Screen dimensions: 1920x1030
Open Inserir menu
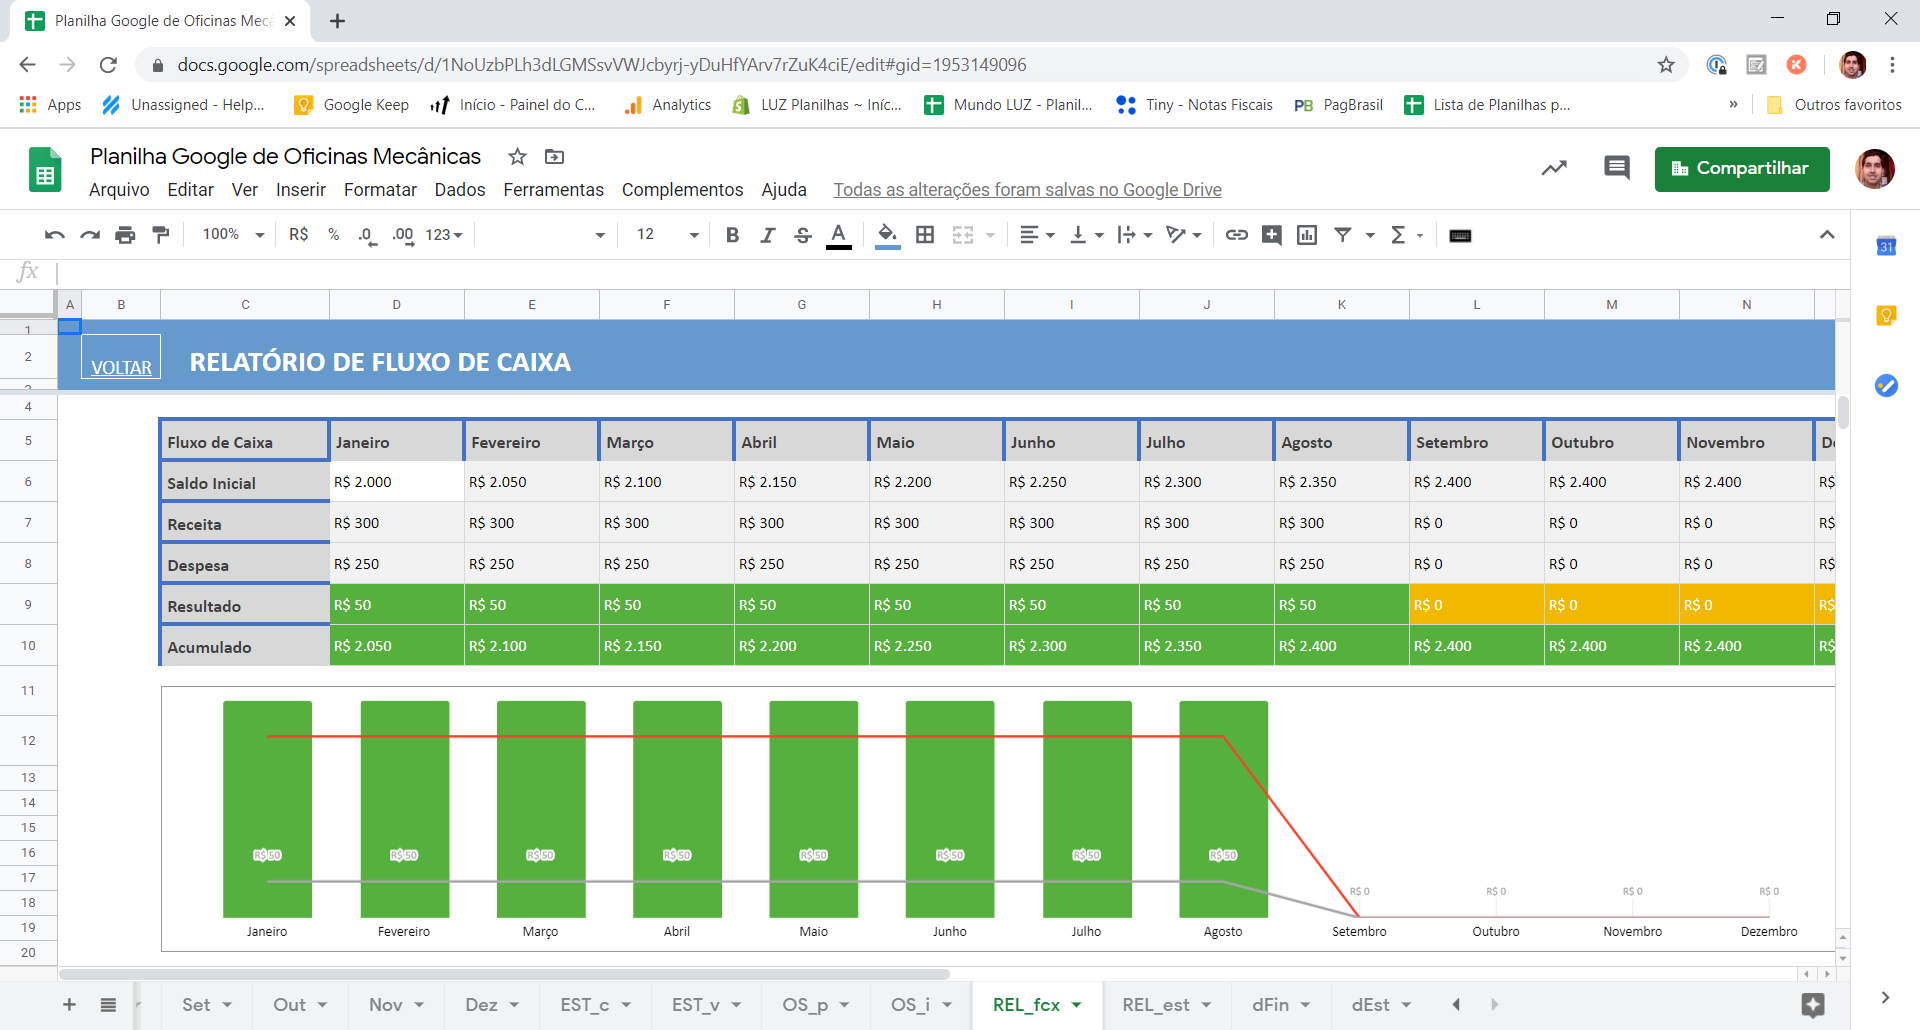[x=301, y=190]
